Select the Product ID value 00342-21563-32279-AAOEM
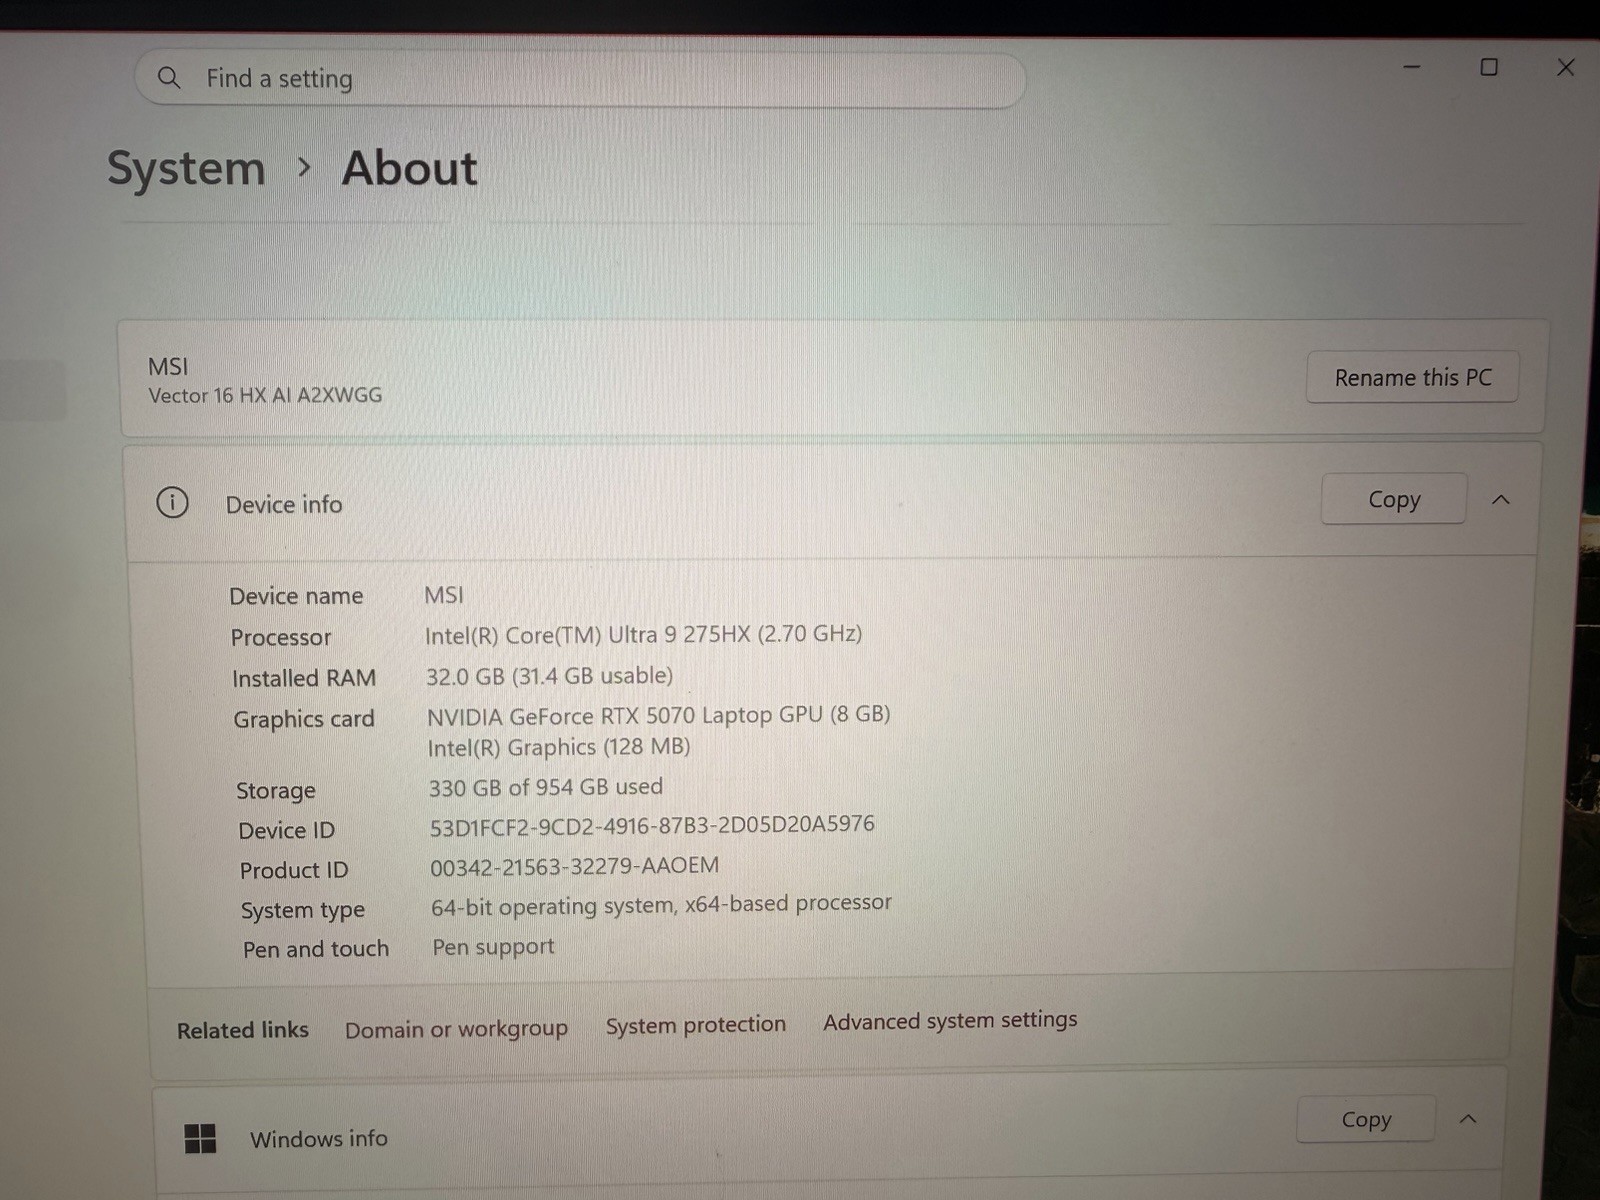This screenshot has width=1600, height=1200. [575, 866]
